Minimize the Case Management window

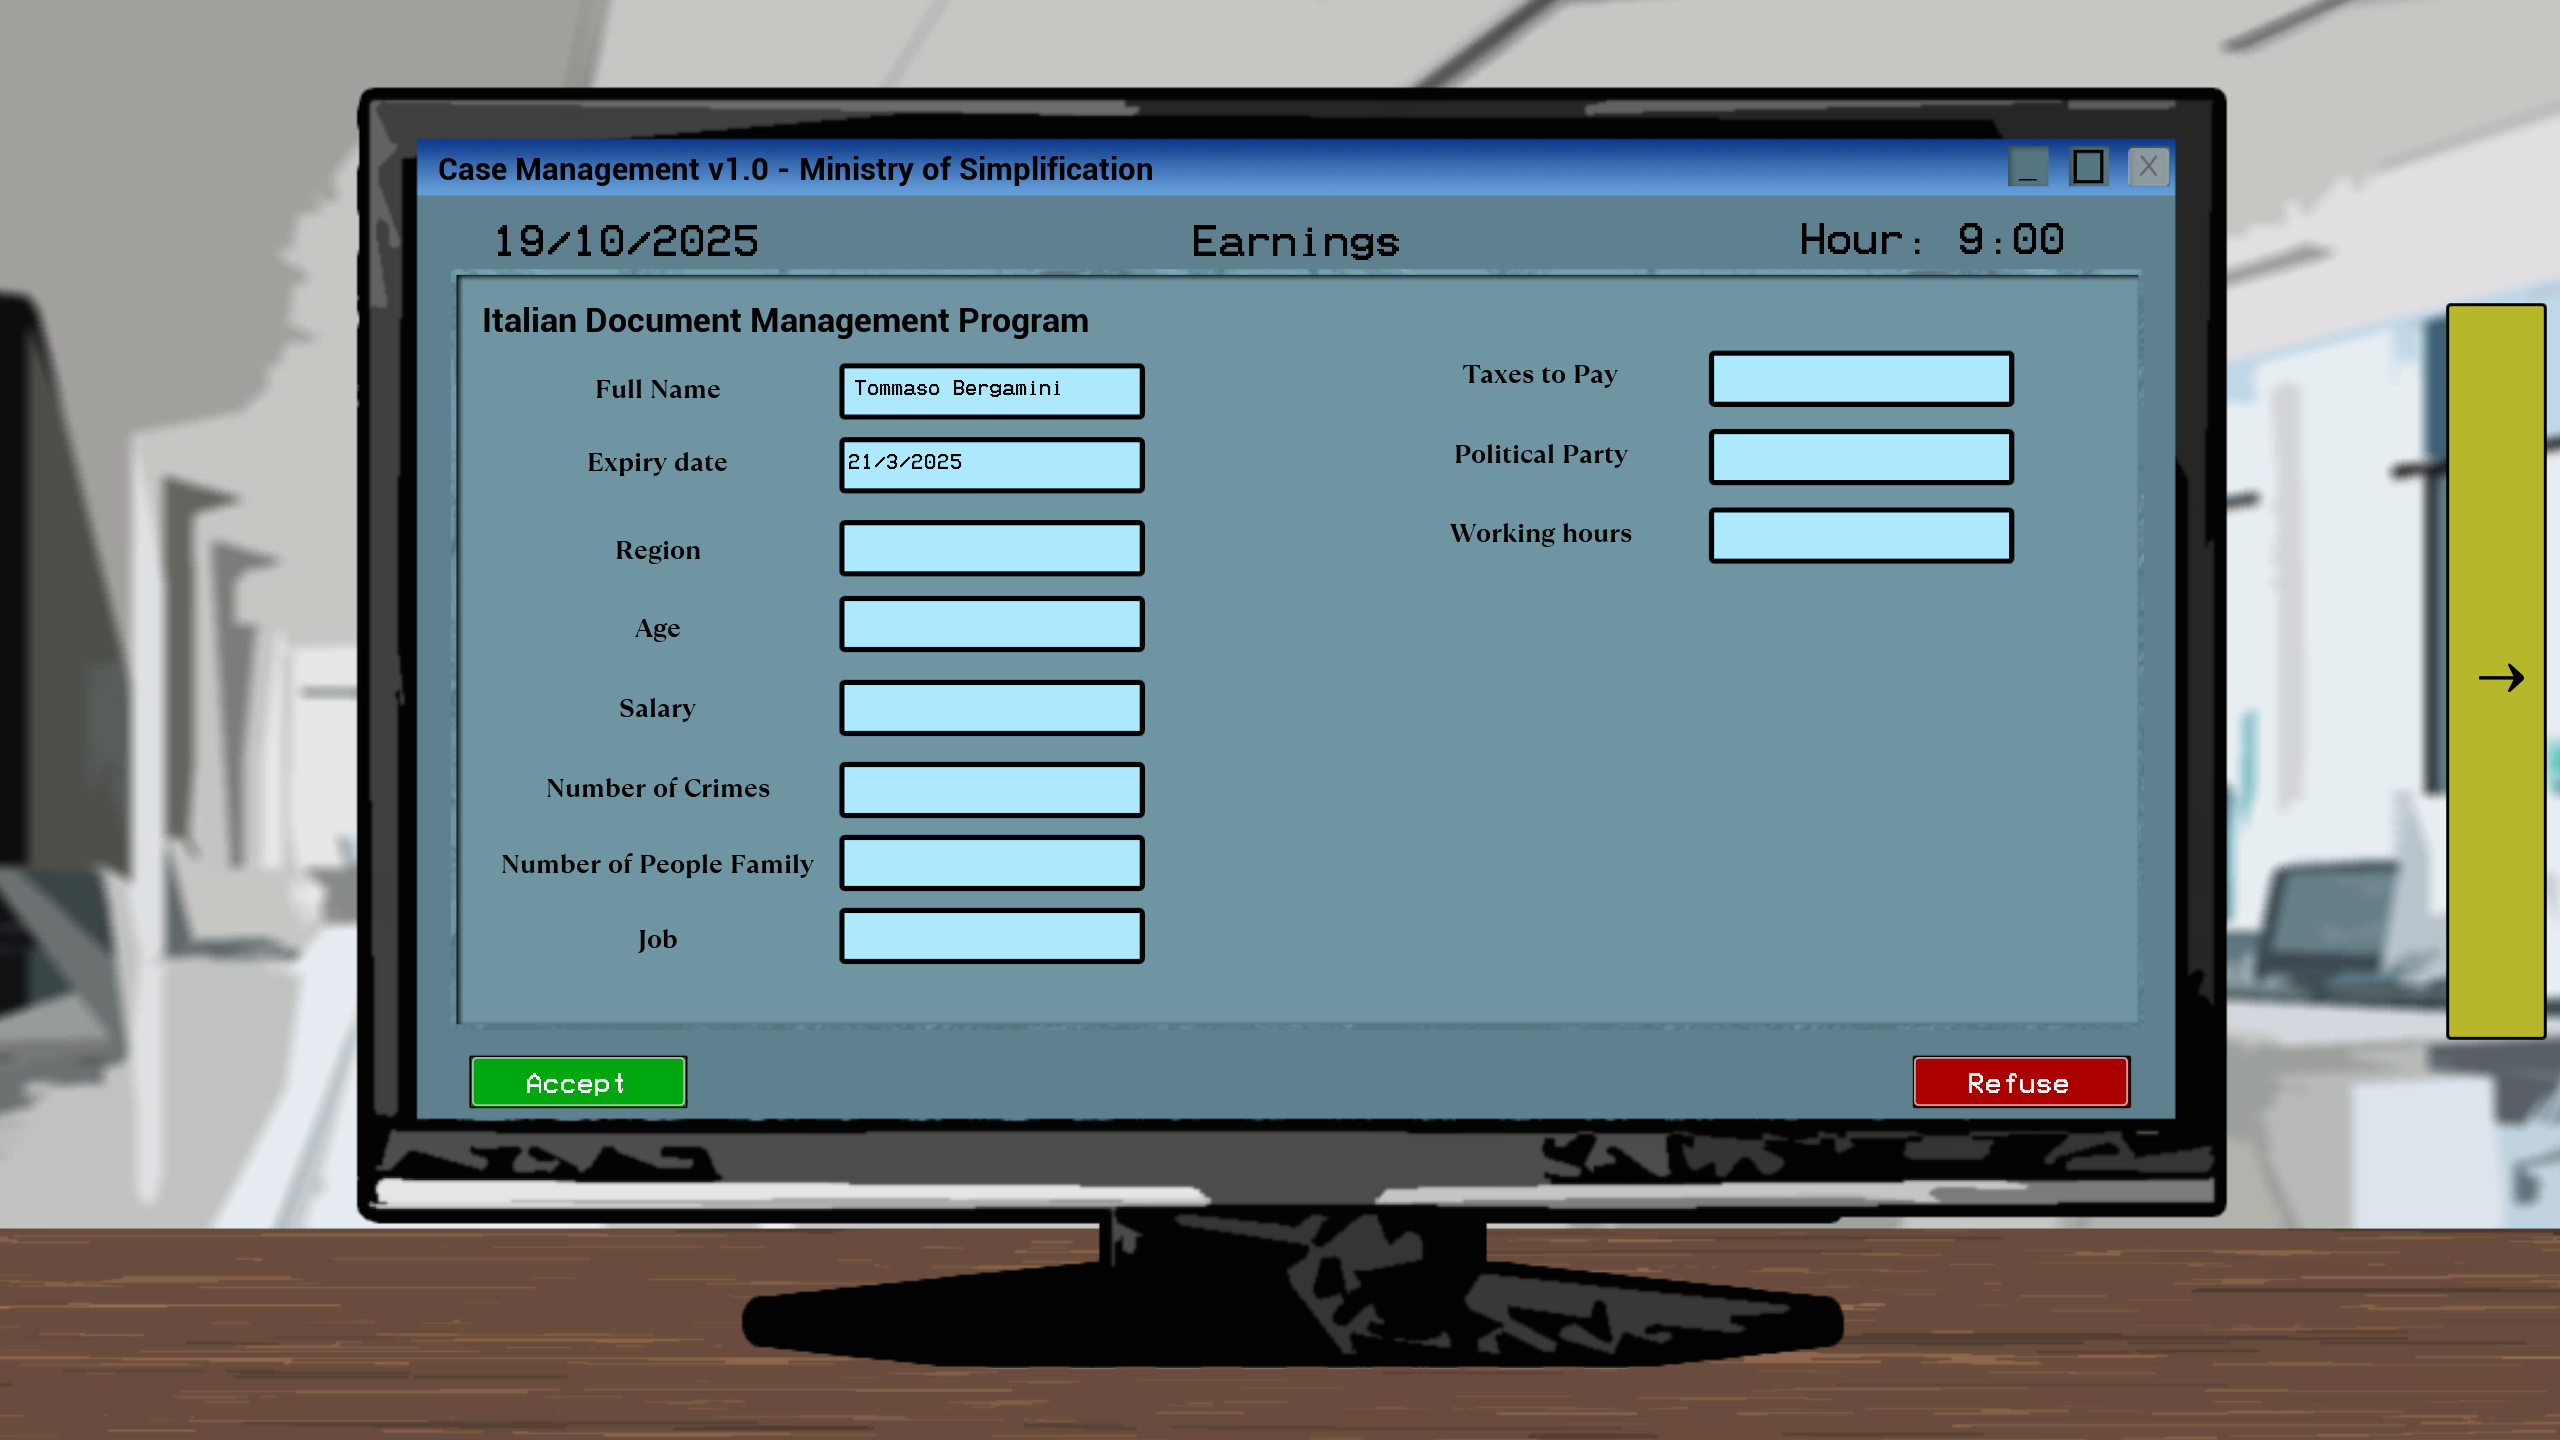pyautogui.click(x=2028, y=167)
